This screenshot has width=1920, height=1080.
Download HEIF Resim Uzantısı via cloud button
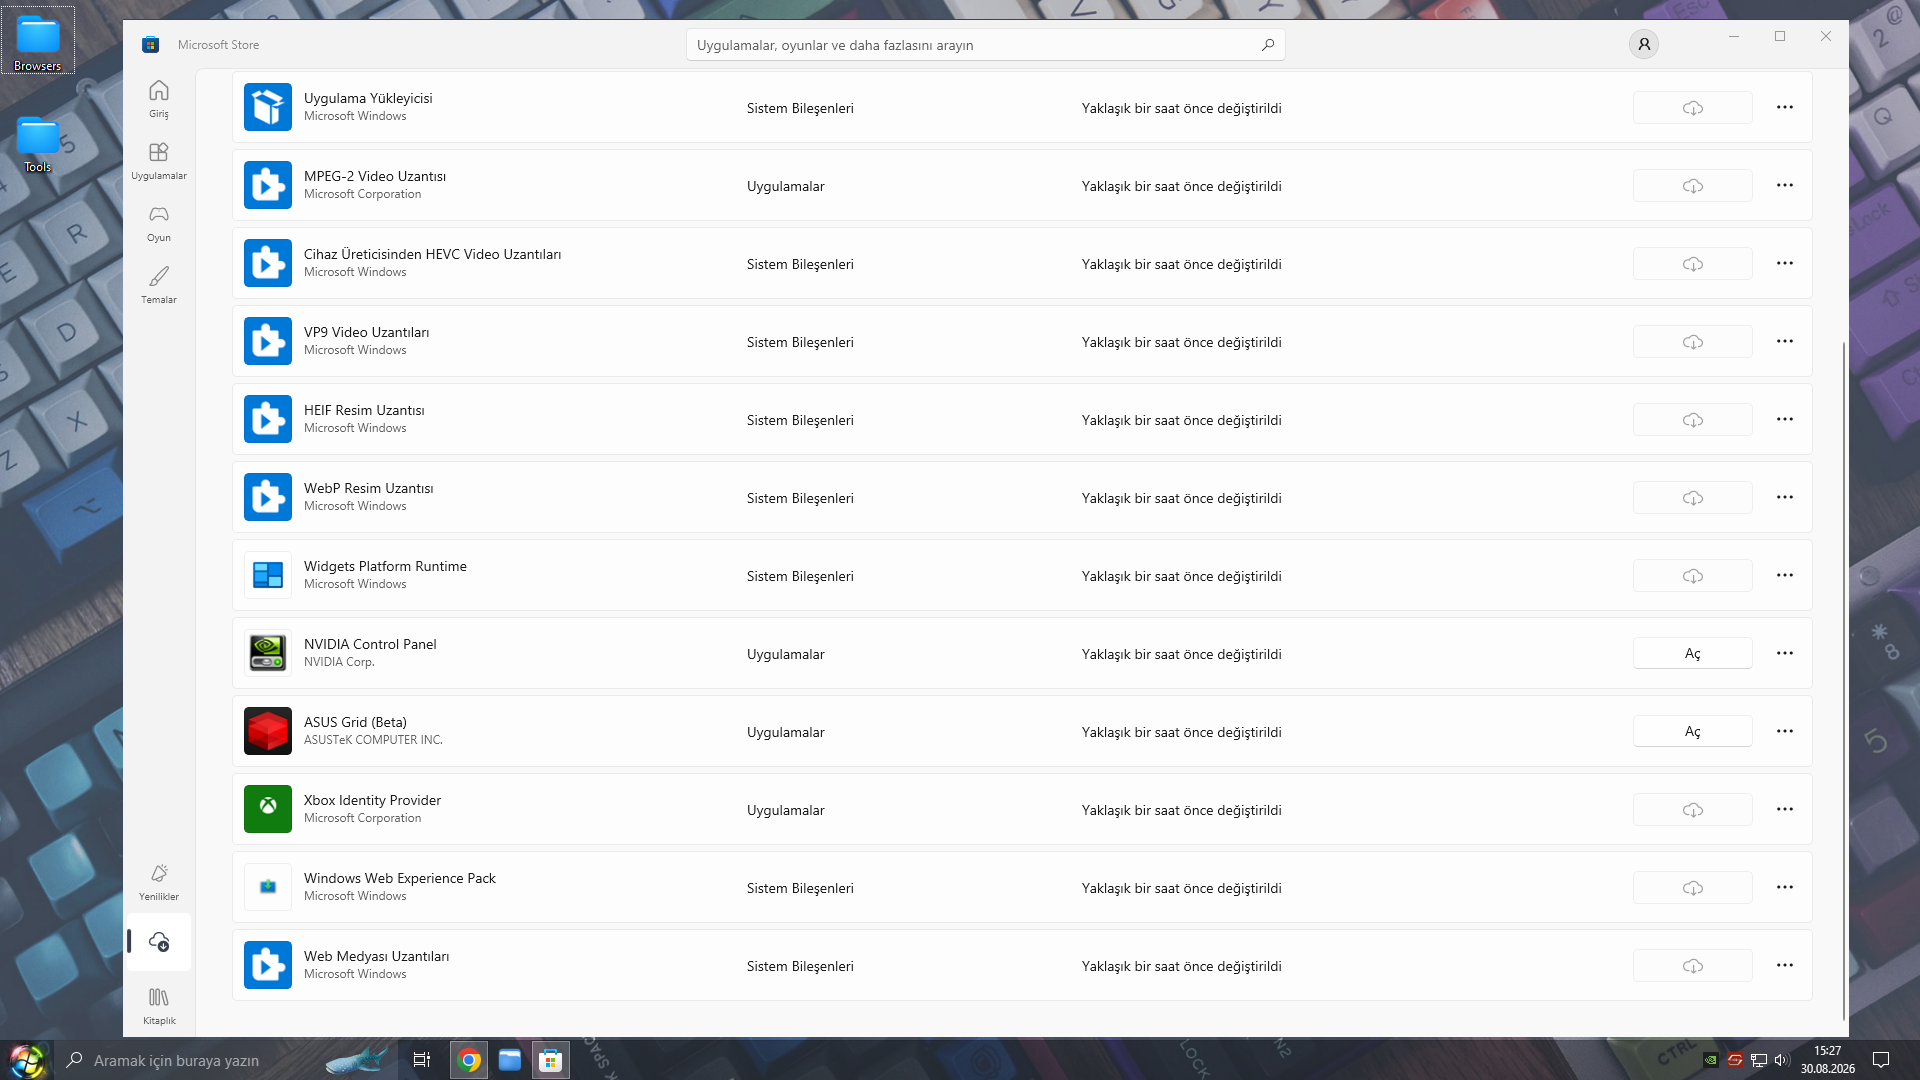point(1693,420)
